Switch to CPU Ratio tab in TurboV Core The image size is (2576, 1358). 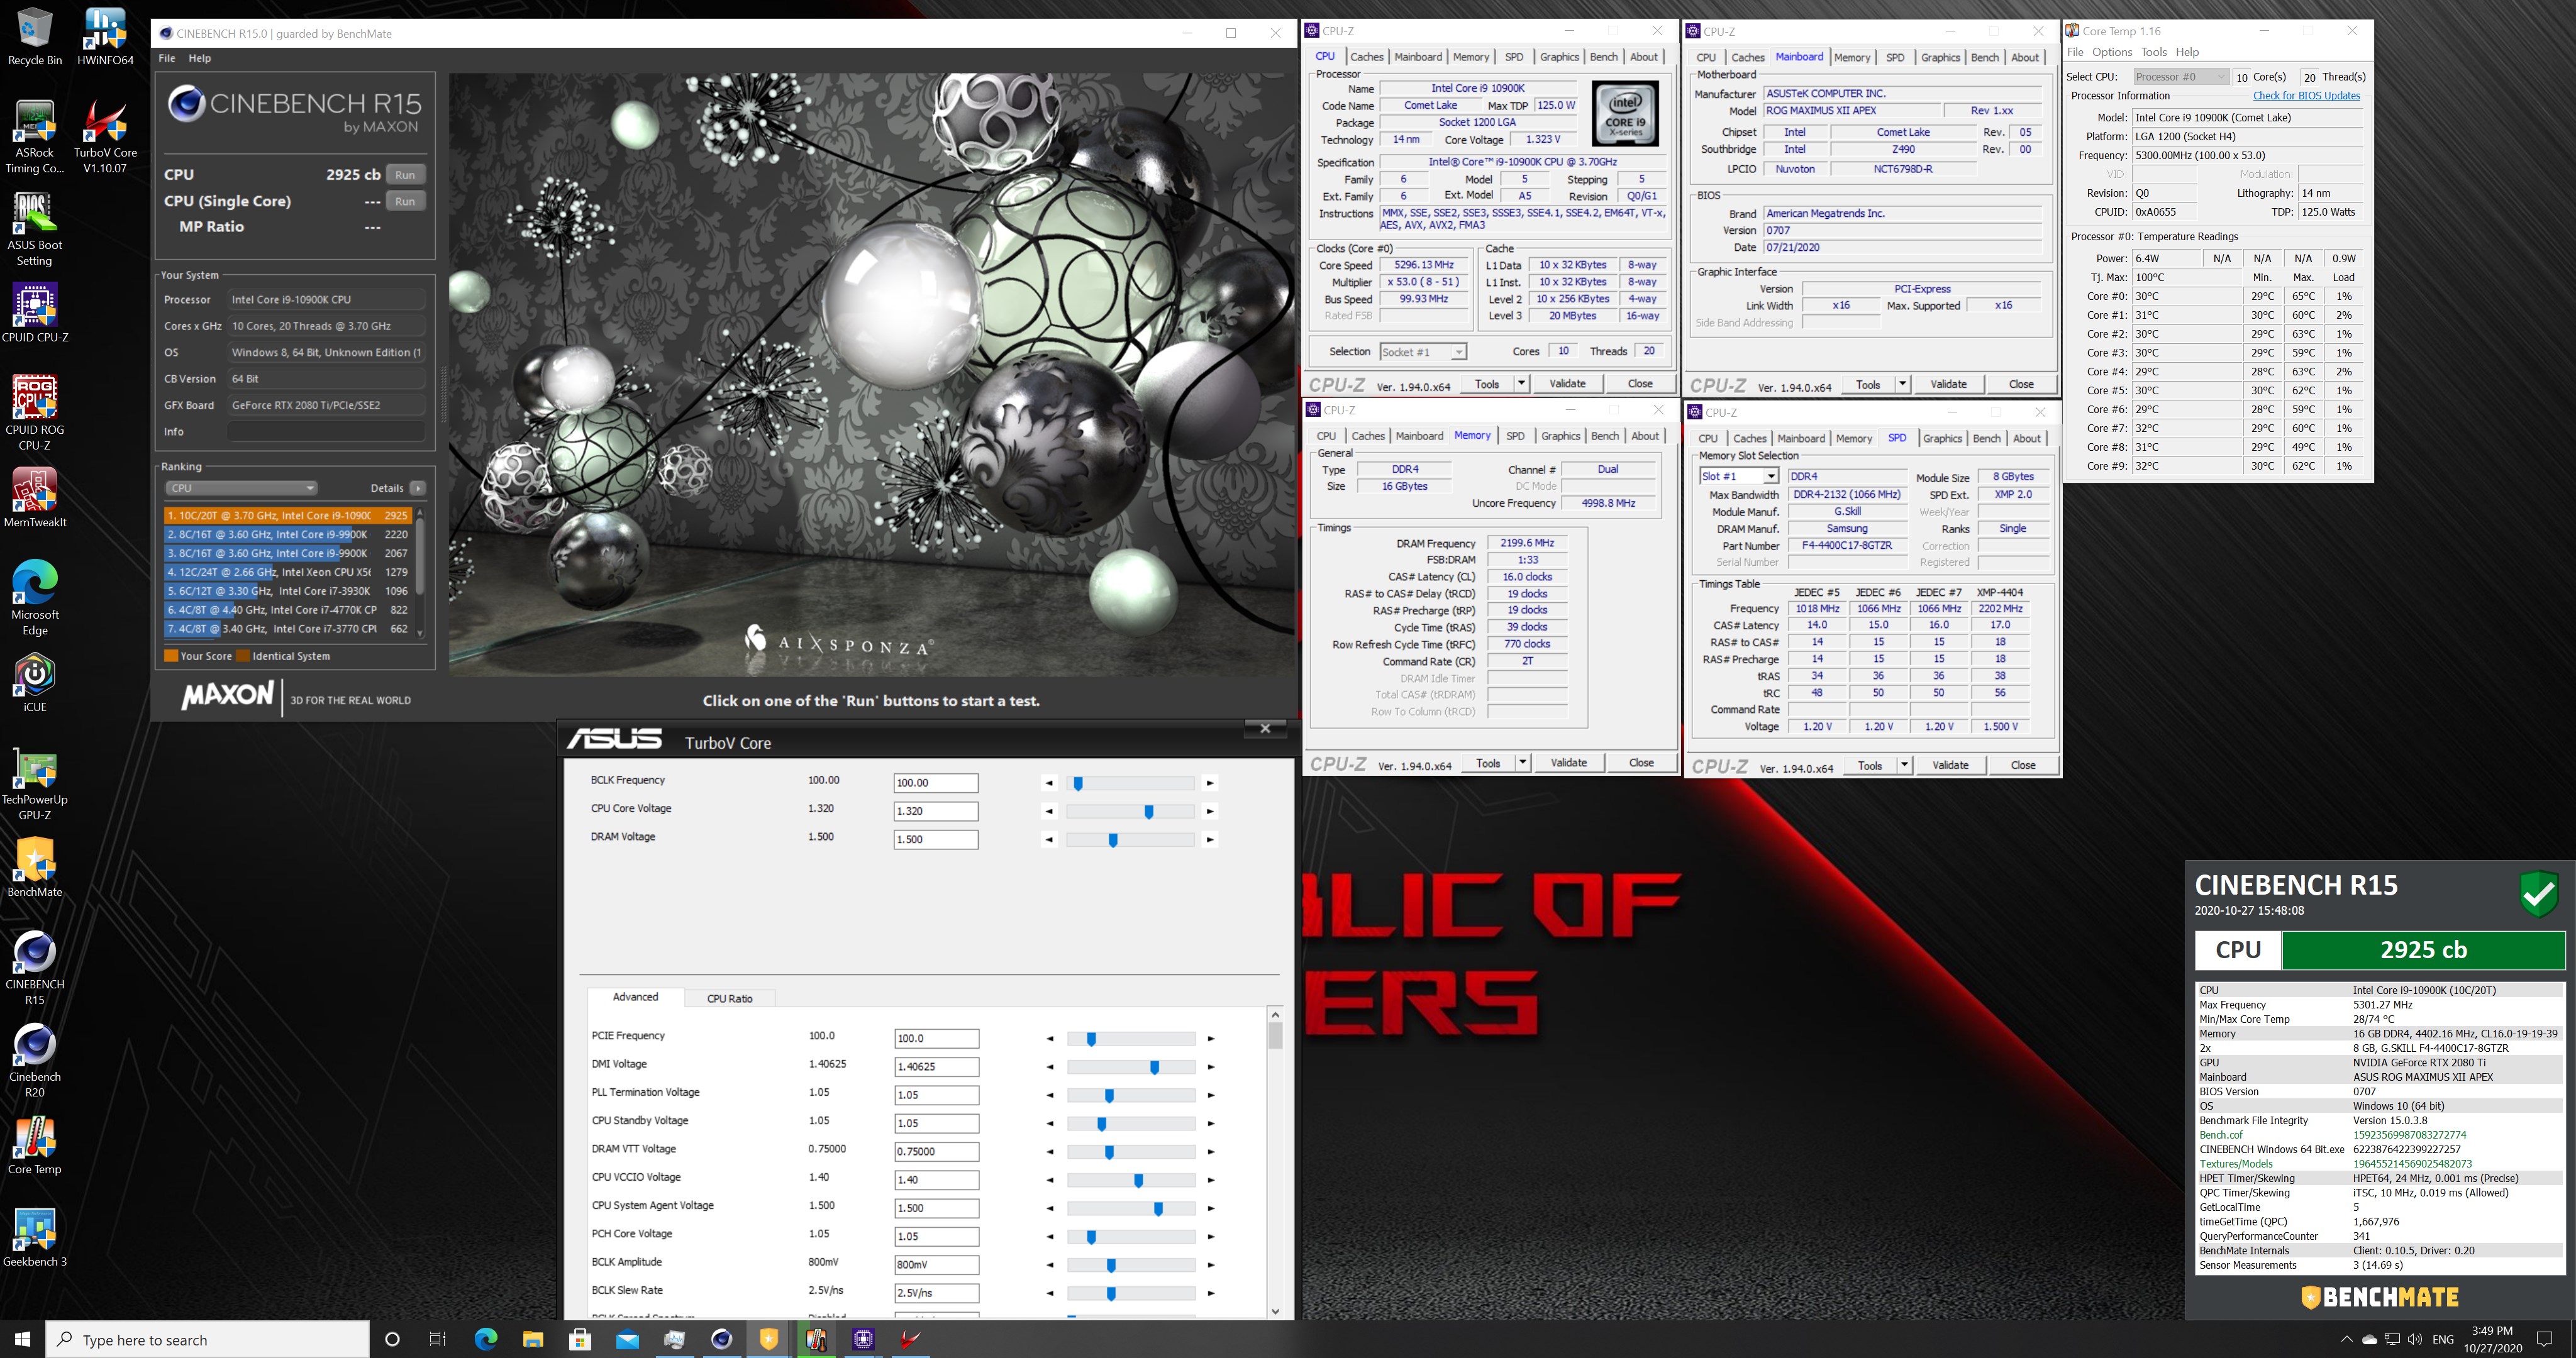[x=729, y=998]
